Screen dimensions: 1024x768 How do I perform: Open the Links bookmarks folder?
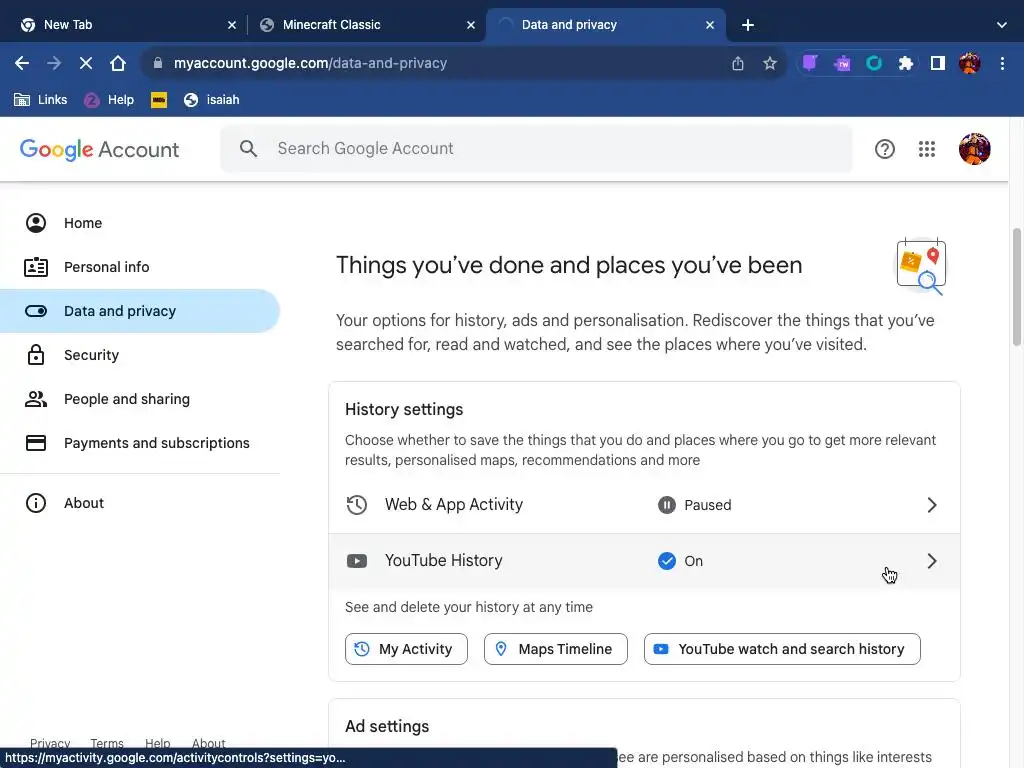coord(40,100)
